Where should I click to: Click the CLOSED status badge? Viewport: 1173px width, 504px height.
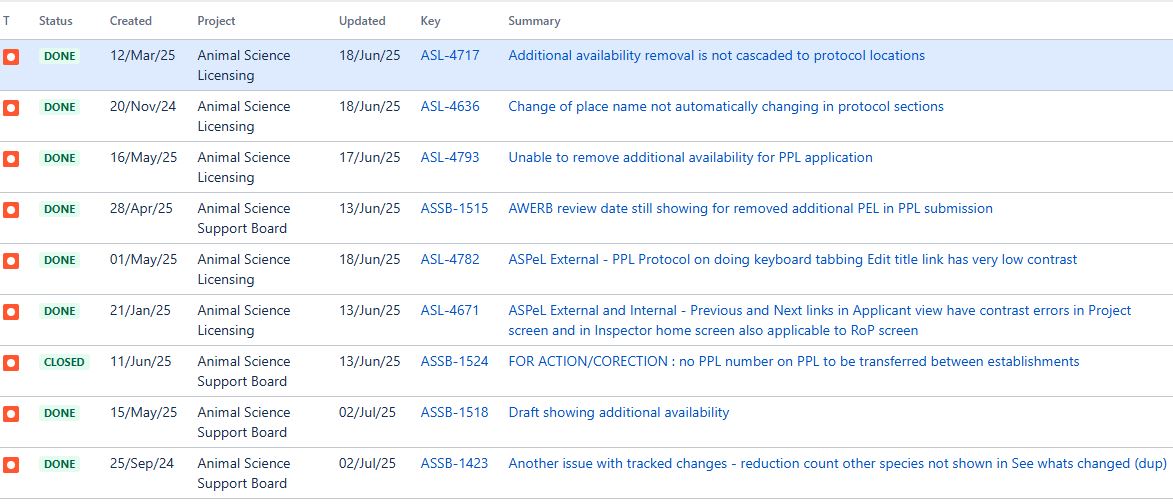[x=64, y=362]
